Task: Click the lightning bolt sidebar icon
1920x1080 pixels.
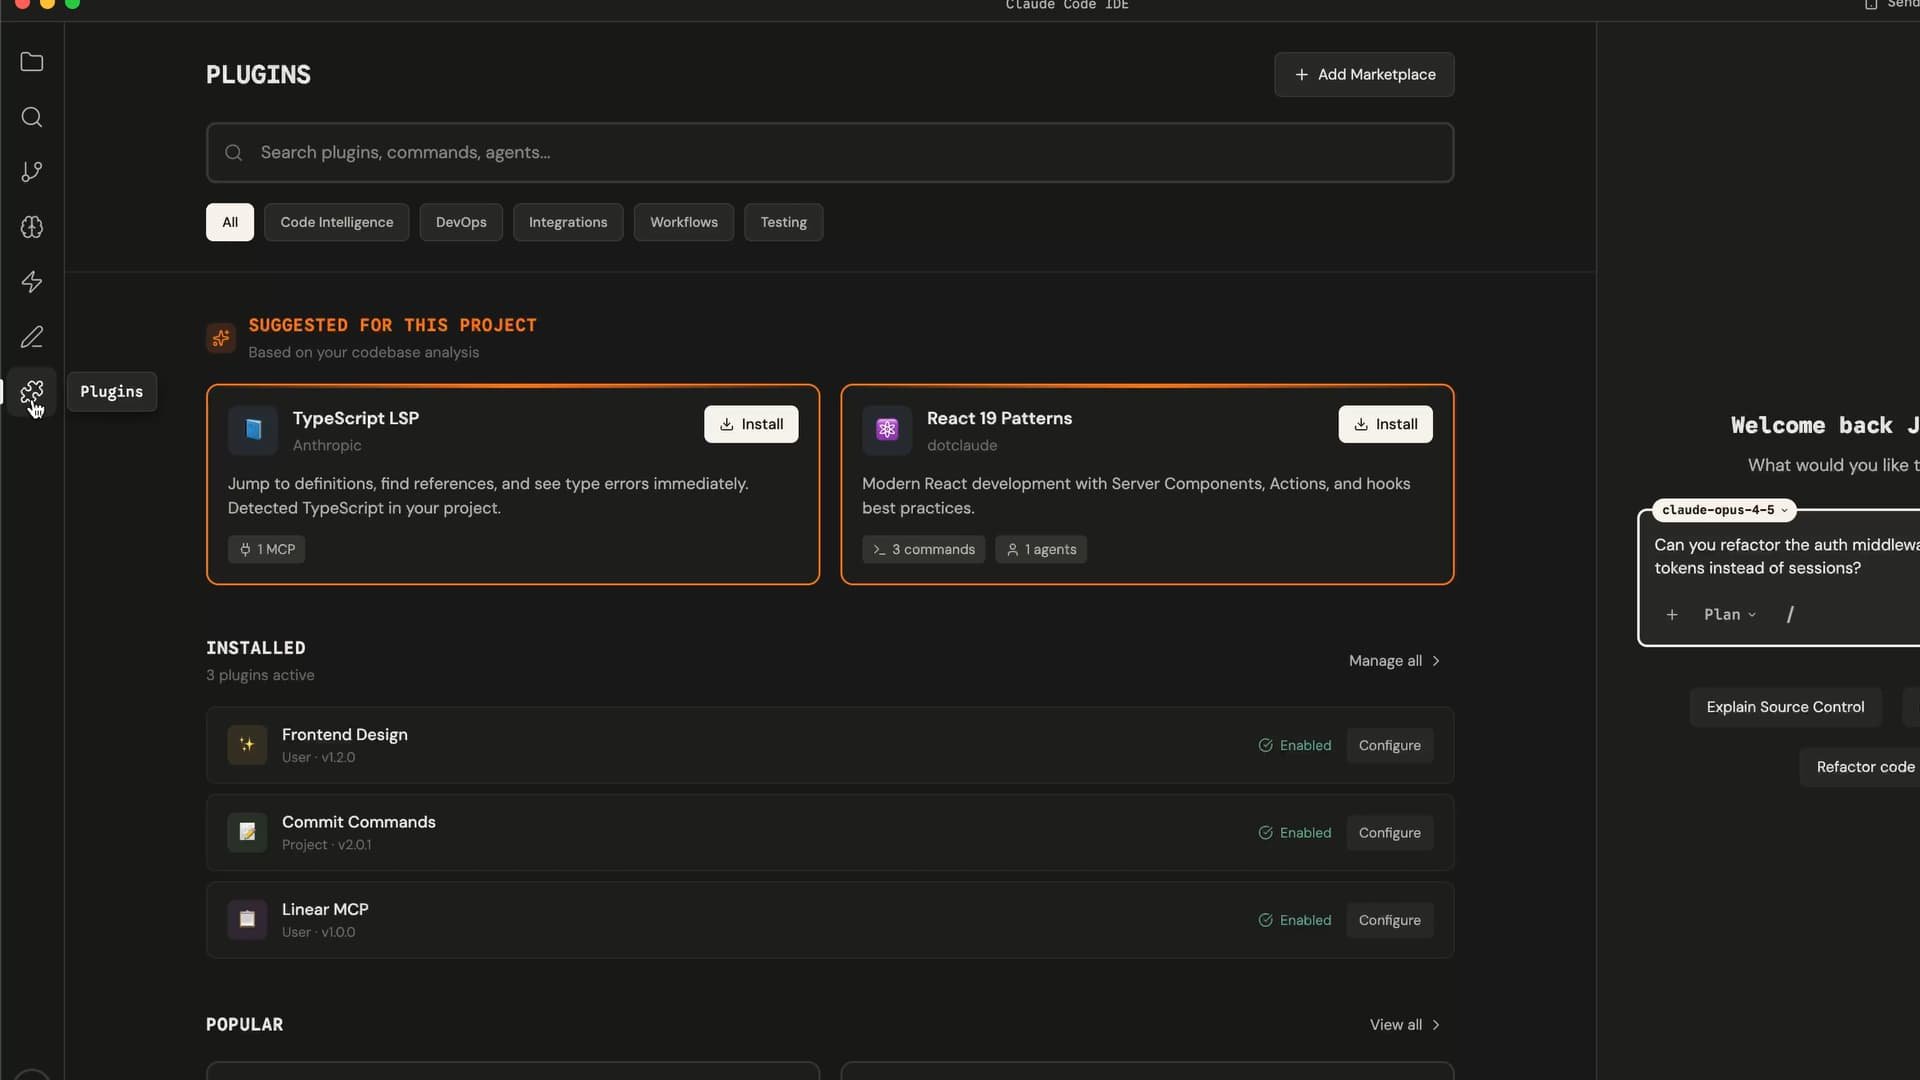Action: coord(32,282)
